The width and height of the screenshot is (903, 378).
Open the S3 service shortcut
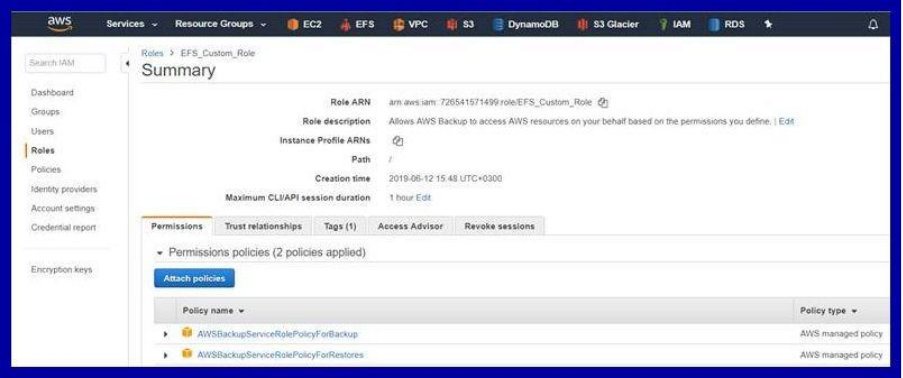coord(460,24)
